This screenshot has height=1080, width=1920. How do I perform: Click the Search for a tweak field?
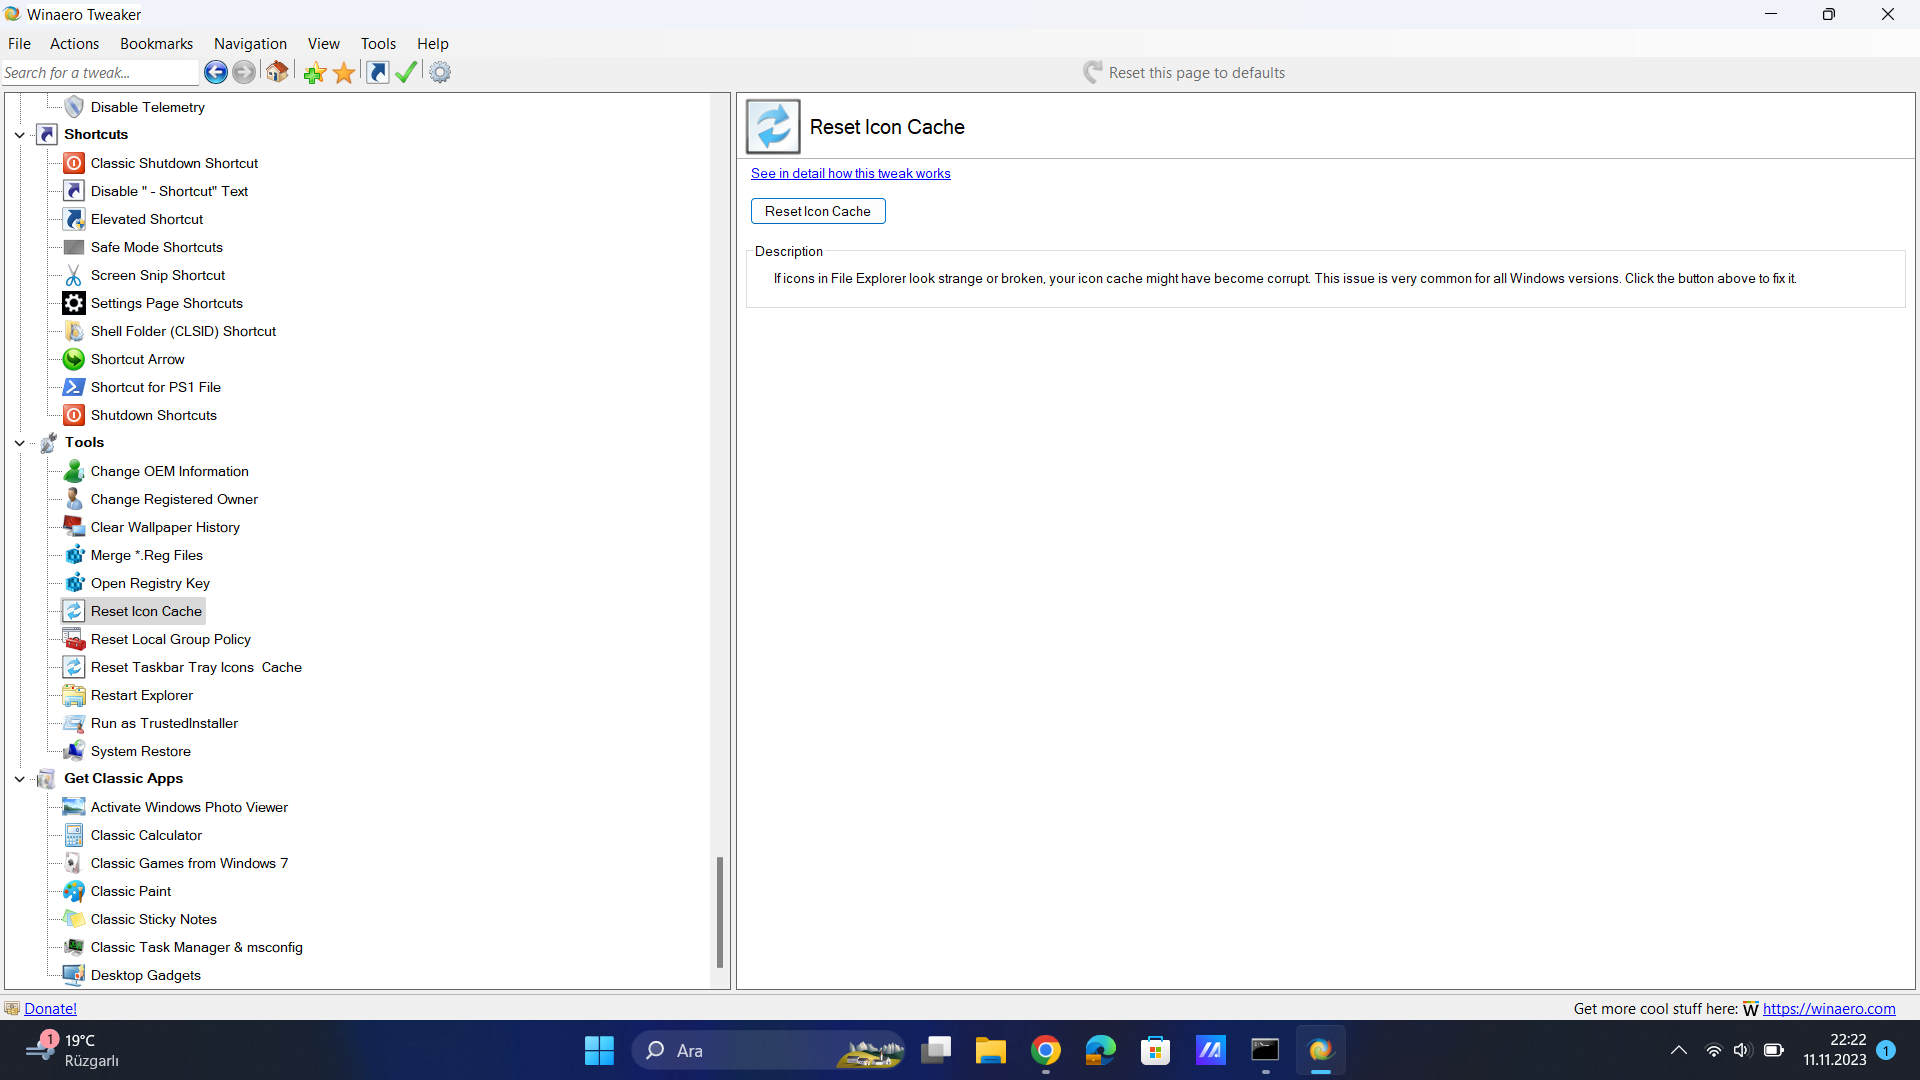(98, 72)
